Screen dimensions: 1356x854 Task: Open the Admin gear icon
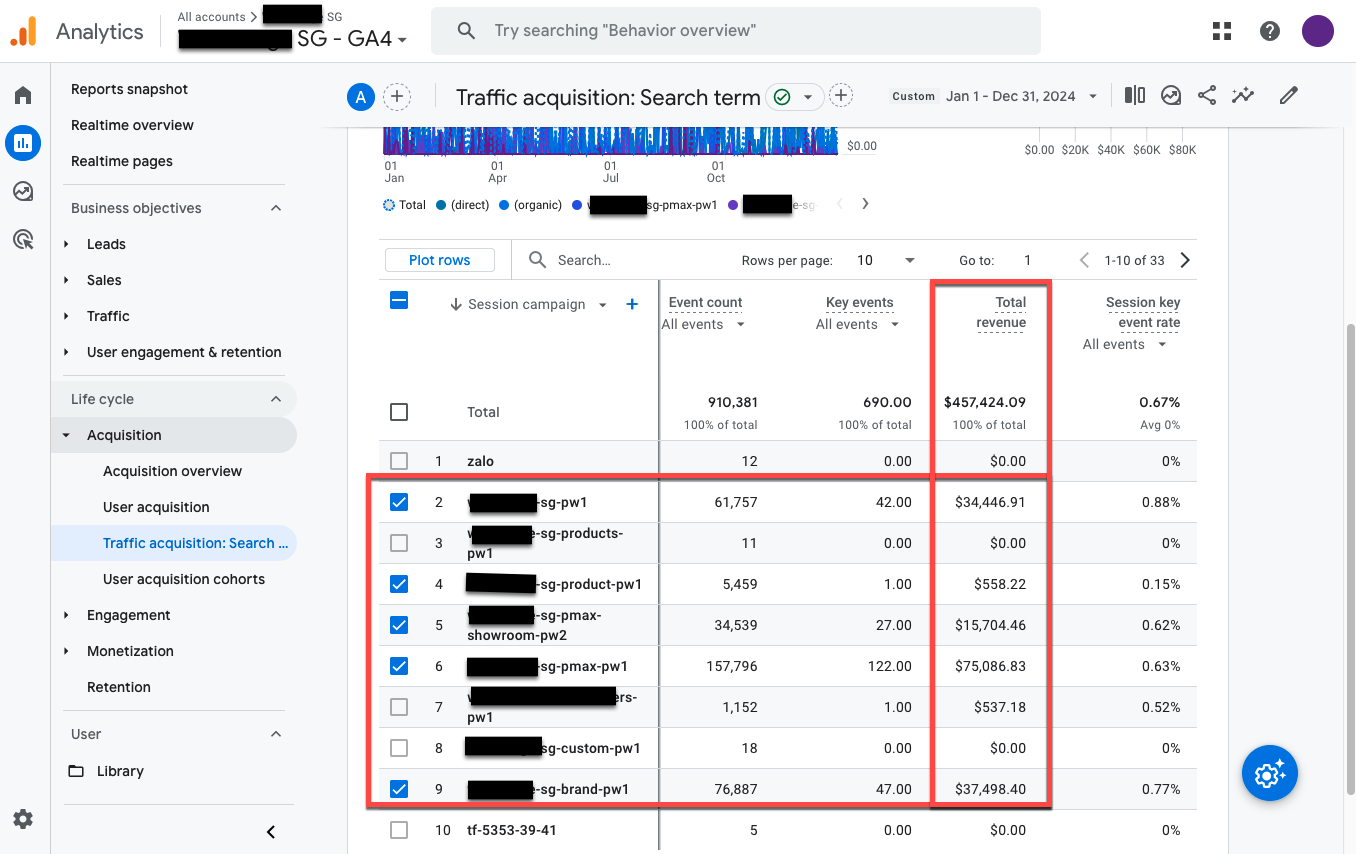(23, 819)
